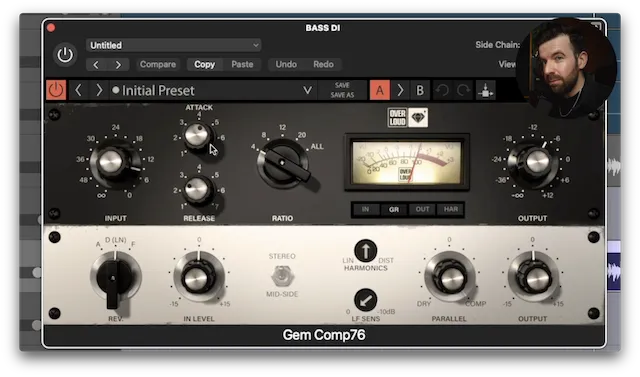640x377 pixels.
Task: Click the Redo button in header
Action: (323, 64)
